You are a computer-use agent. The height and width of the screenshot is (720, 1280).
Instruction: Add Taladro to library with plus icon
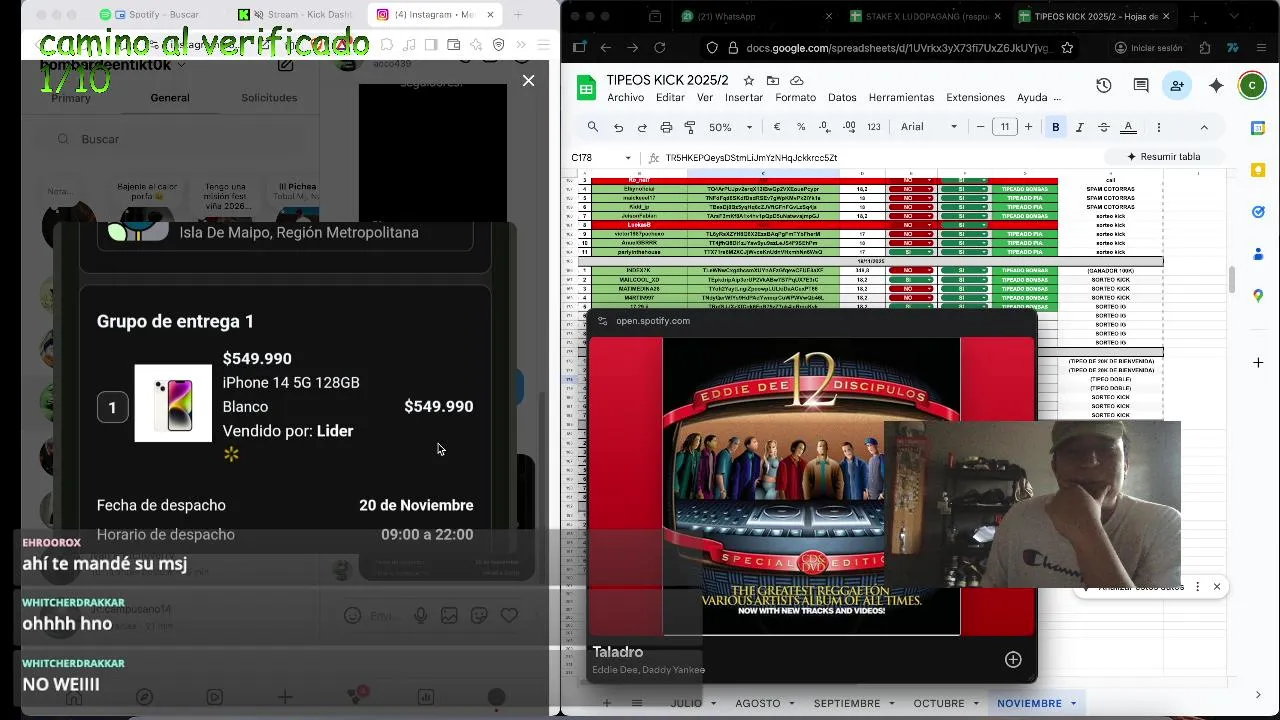tap(1013, 659)
